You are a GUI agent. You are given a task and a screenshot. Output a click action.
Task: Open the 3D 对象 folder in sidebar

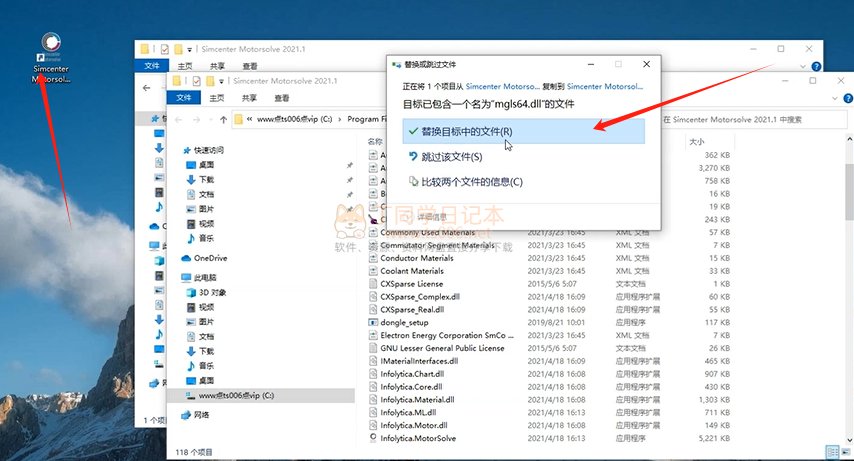coord(212,292)
